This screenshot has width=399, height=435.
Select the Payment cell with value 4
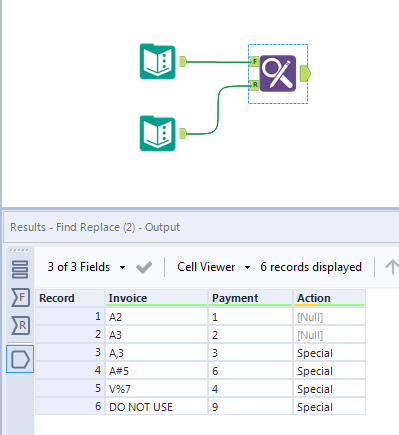(250, 389)
